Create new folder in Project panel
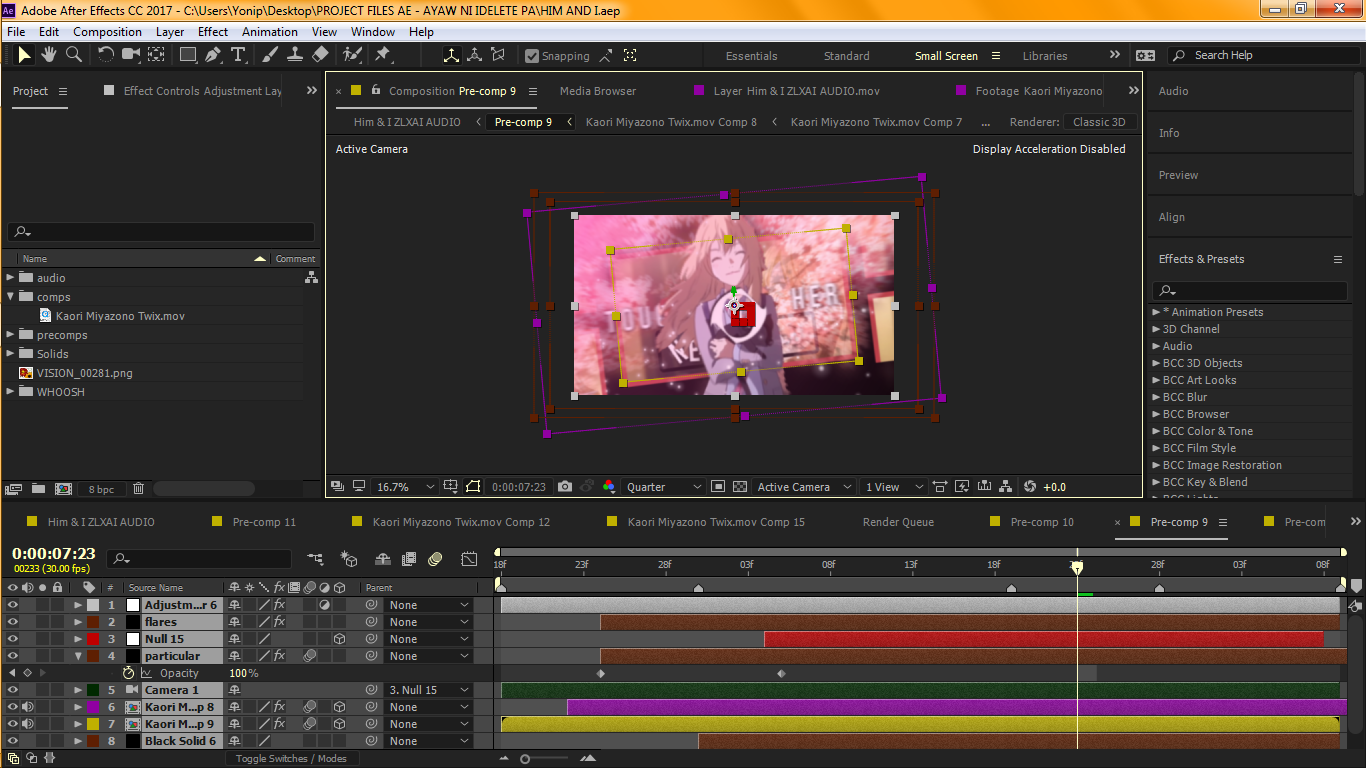1366x768 pixels. click(38, 489)
